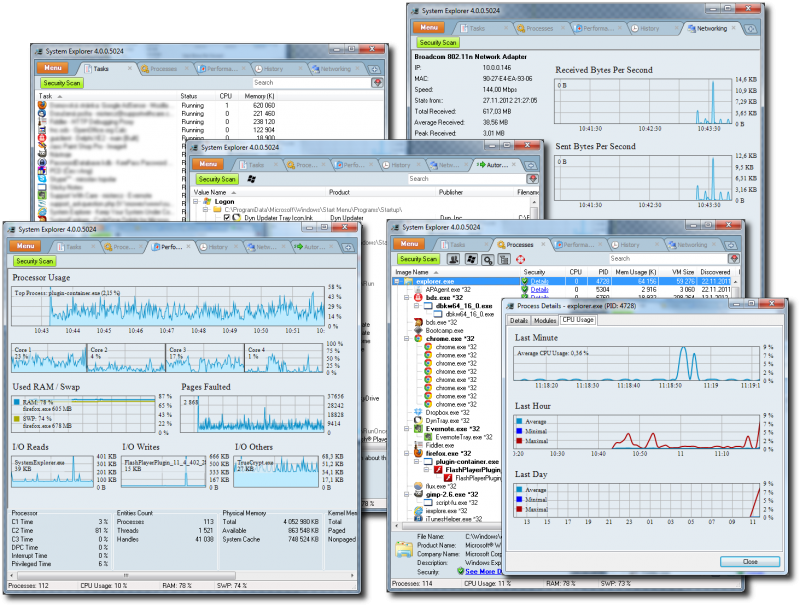Image resolution: width=800 pixels, height=606 pixels.
Task: Select Networking tab in Processes window
Action: [x=691, y=245]
